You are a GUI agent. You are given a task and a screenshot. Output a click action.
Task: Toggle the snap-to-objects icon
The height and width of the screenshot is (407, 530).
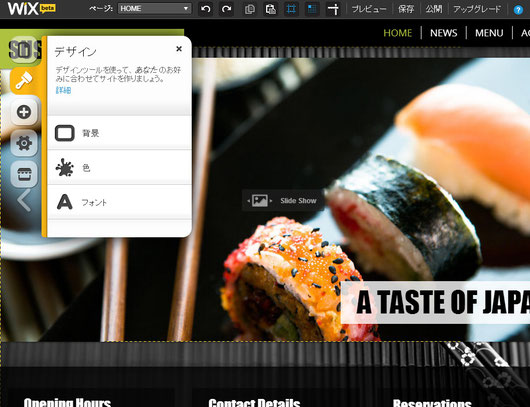pyautogui.click(x=312, y=9)
